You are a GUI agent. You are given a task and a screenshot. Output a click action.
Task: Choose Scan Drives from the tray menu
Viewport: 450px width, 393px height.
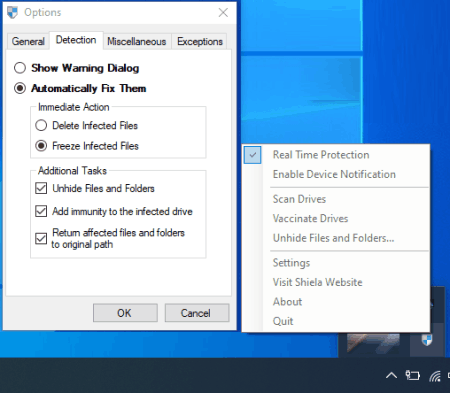336,199
